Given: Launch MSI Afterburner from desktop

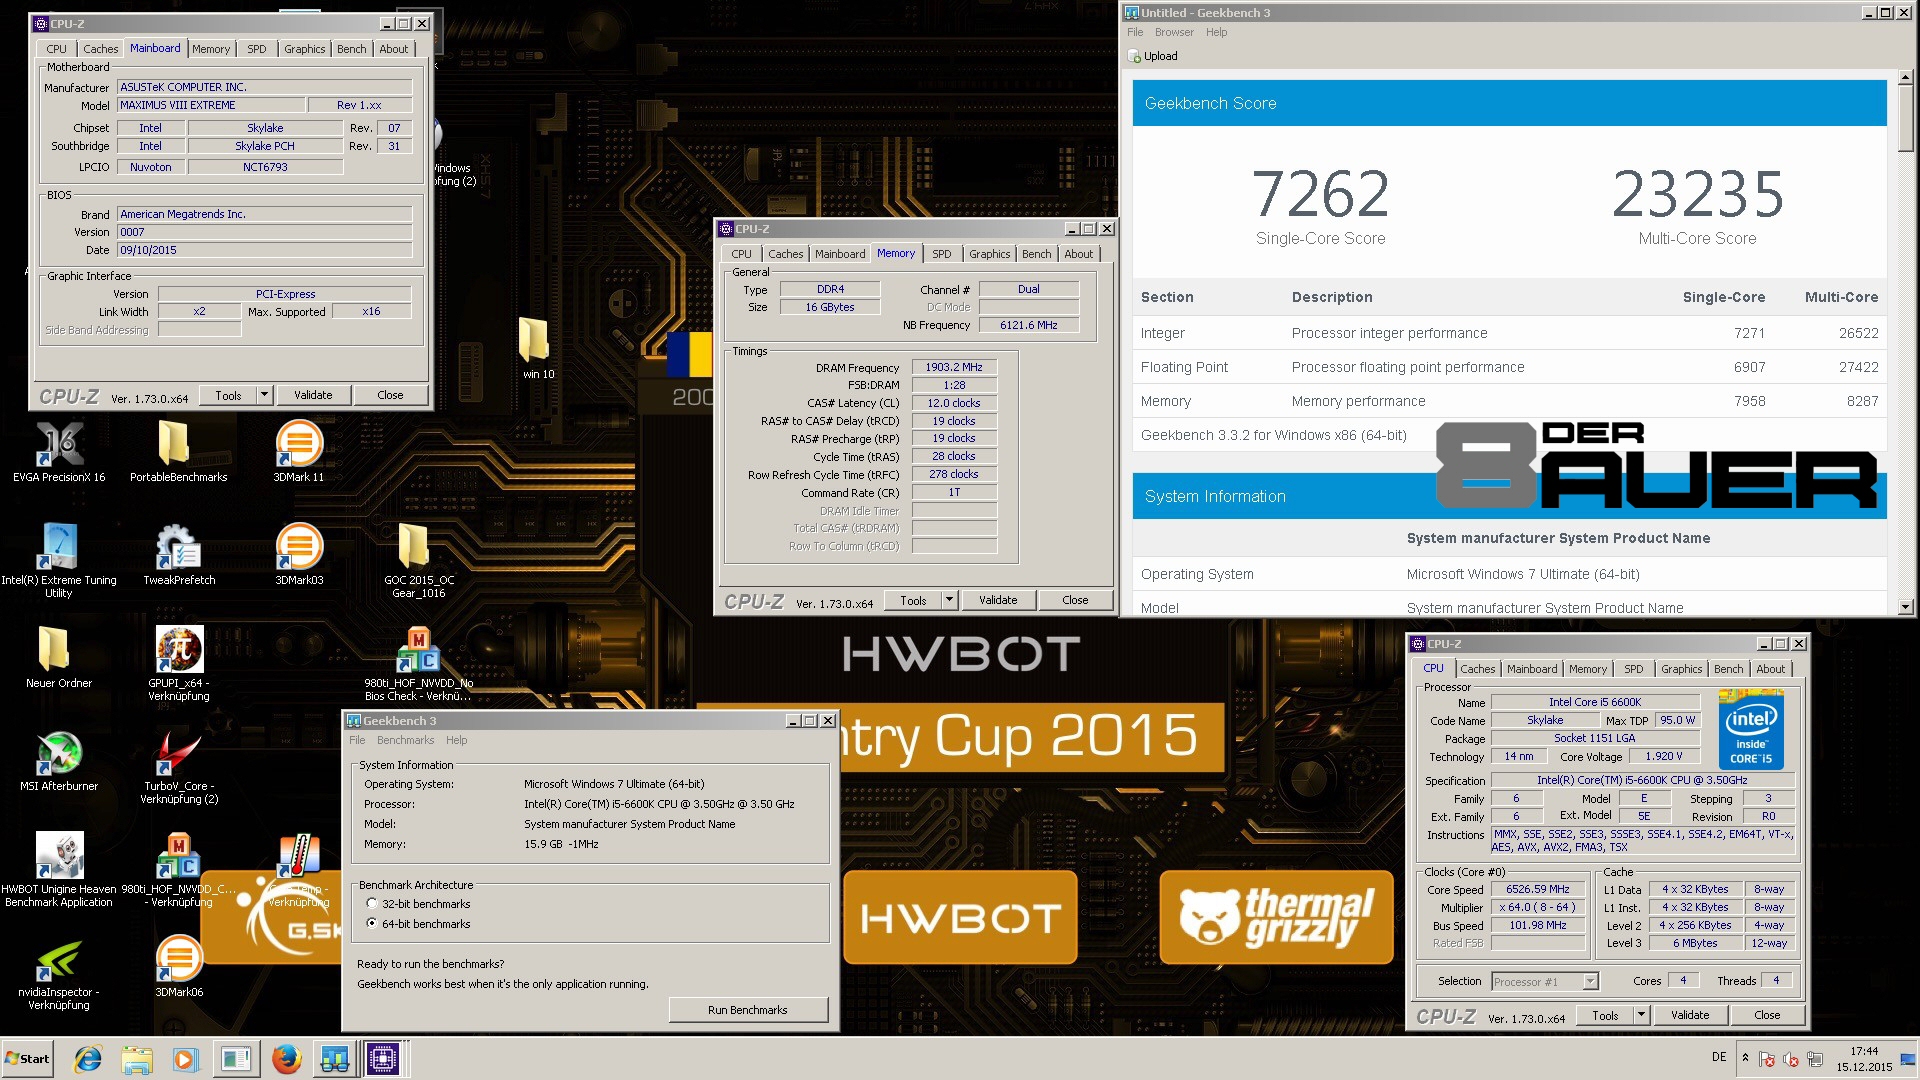Looking at the screenshot, I should [59, 760].
